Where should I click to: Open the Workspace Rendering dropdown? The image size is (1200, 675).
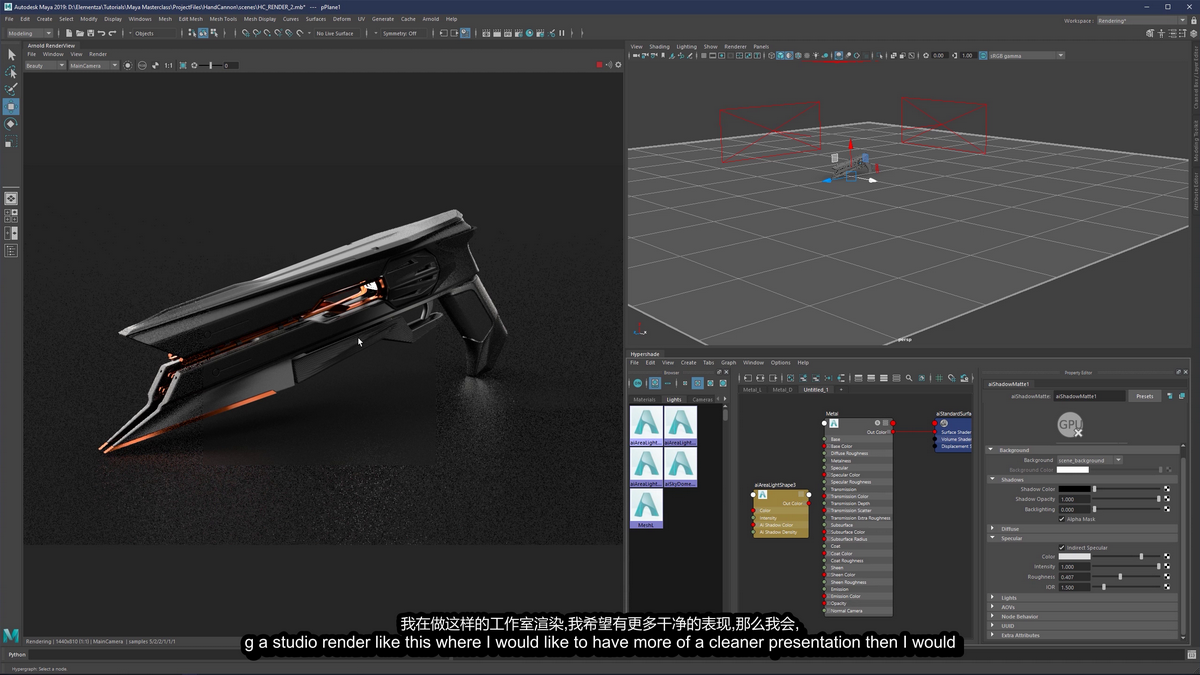[x=1141, y=20]
